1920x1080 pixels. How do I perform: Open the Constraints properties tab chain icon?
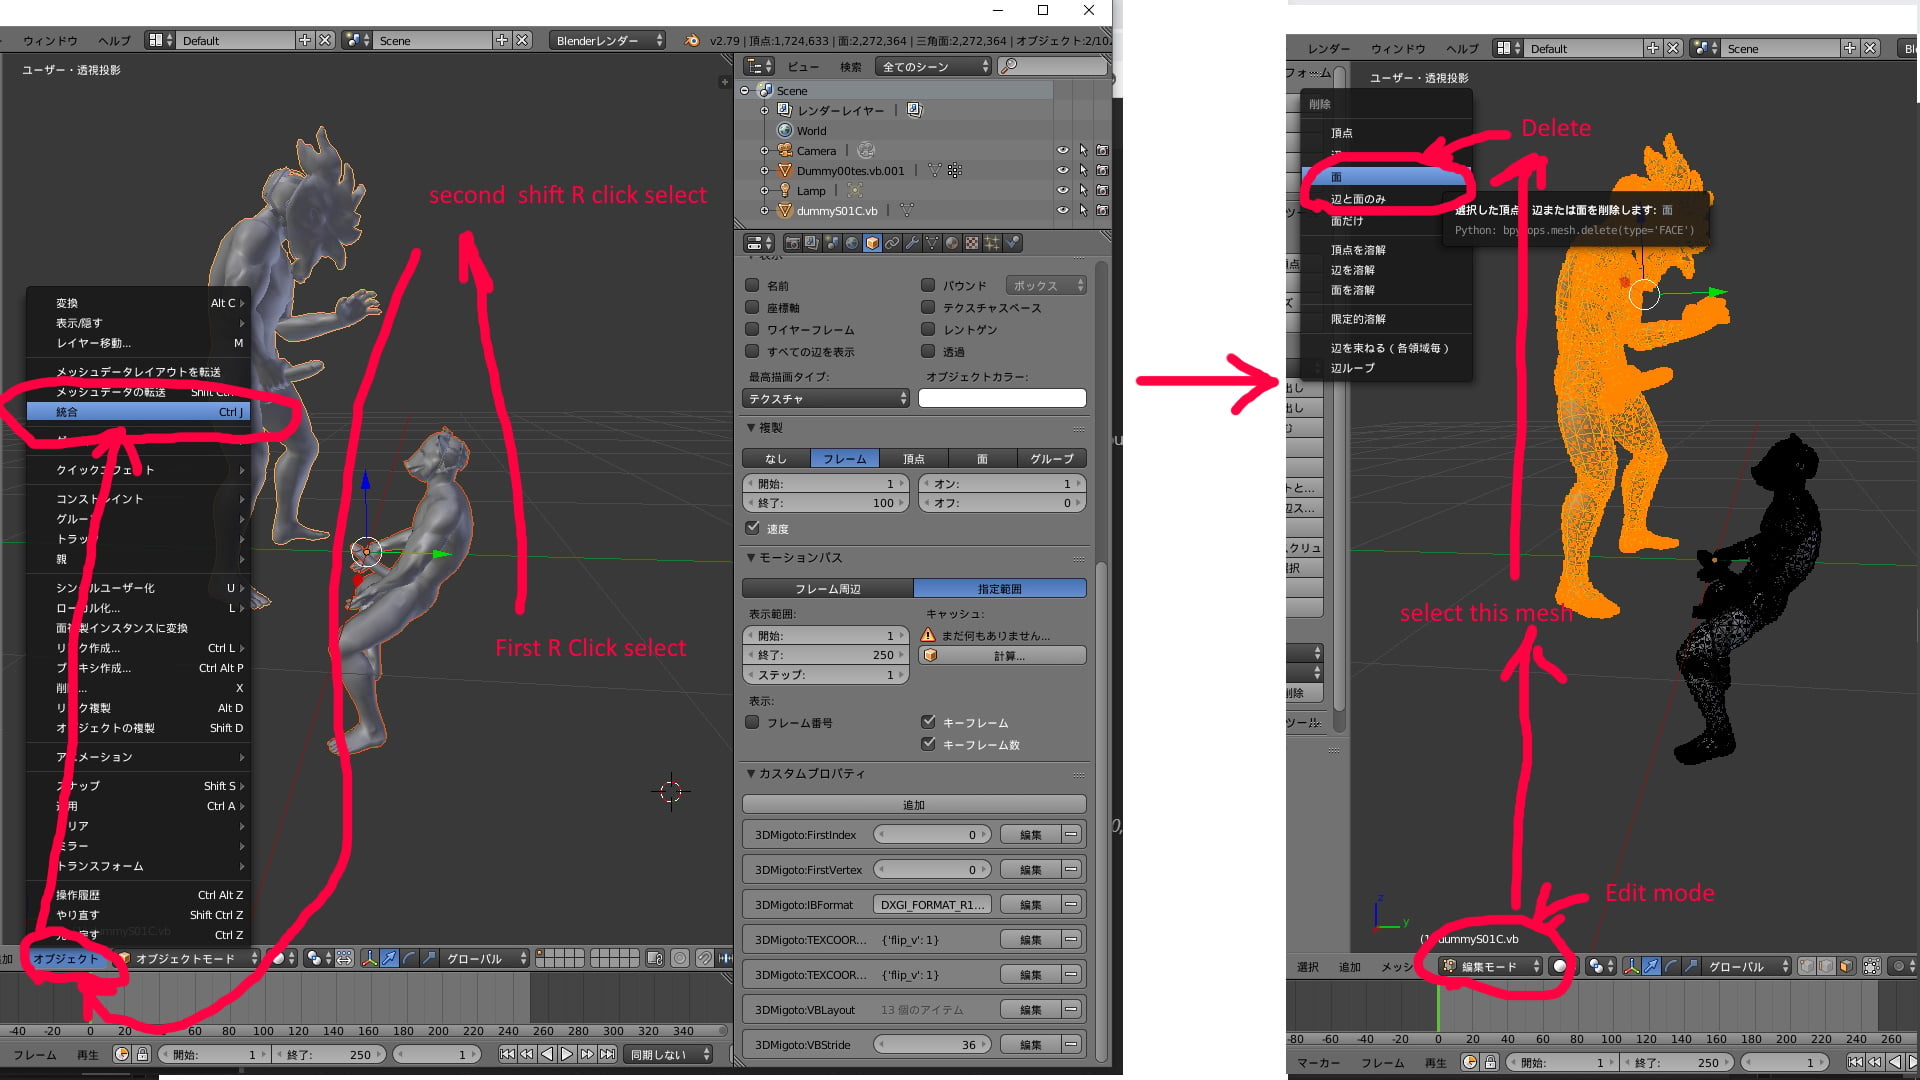click(x=892, y=243)
